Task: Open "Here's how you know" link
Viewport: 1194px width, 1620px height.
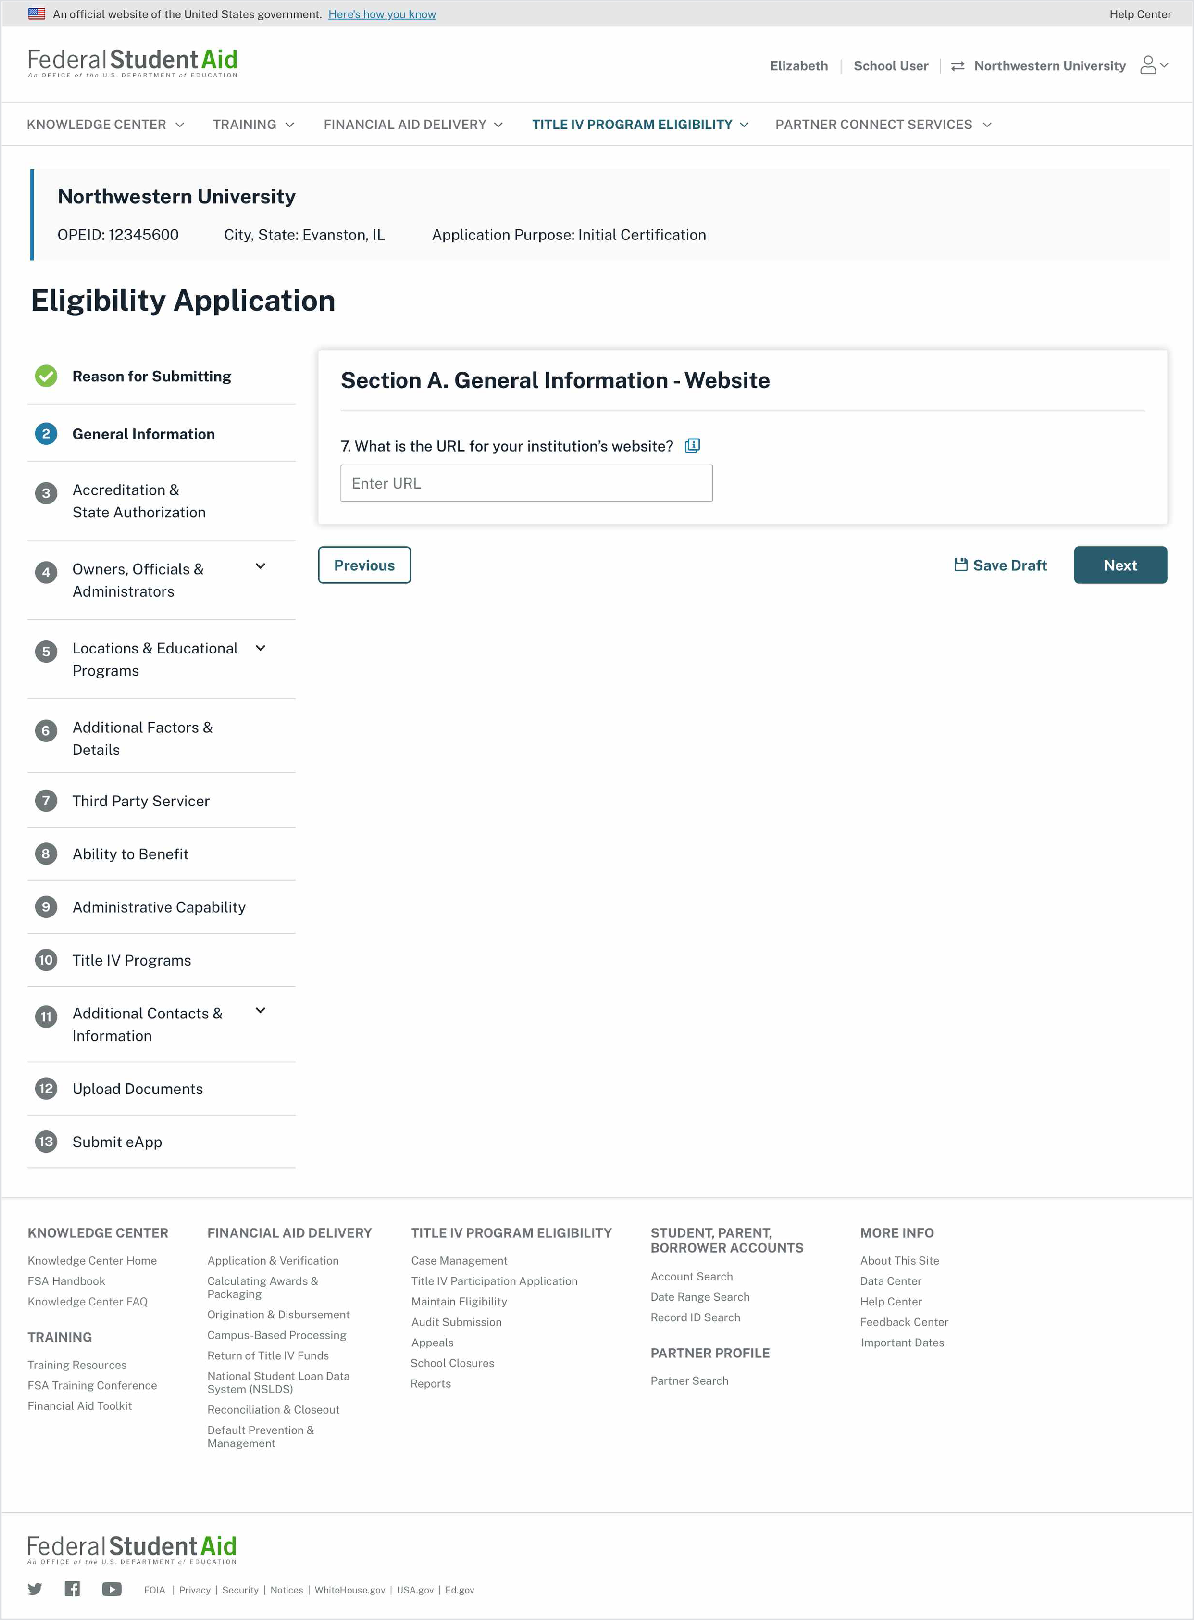Action: (382, 14)
